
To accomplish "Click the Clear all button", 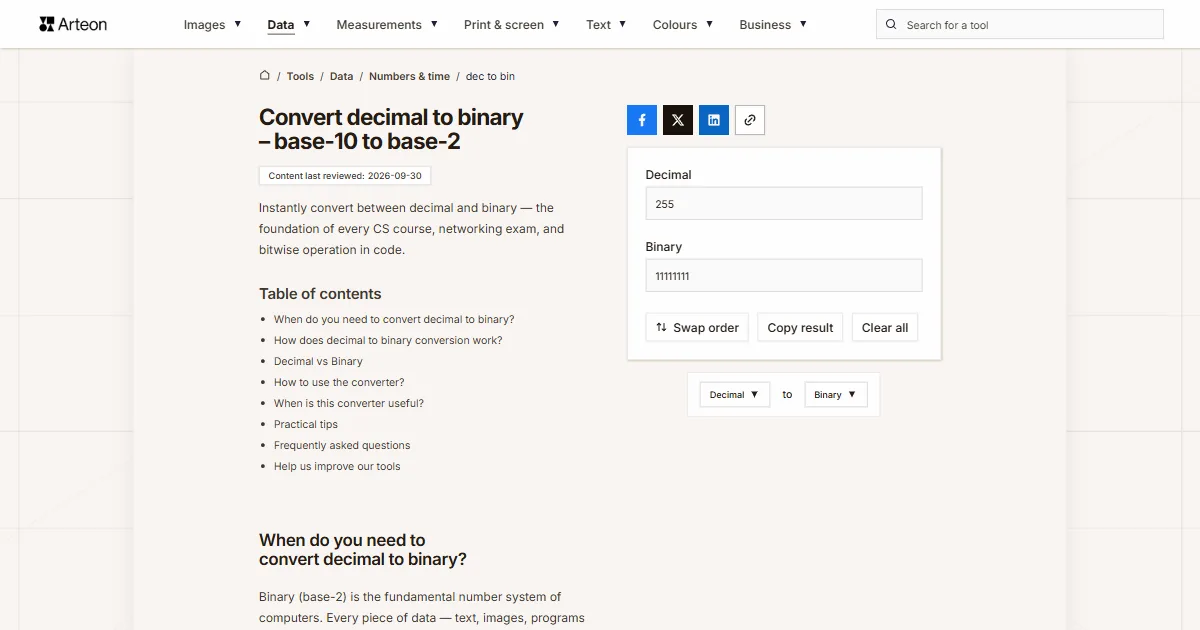I will [x=885, y=328].
